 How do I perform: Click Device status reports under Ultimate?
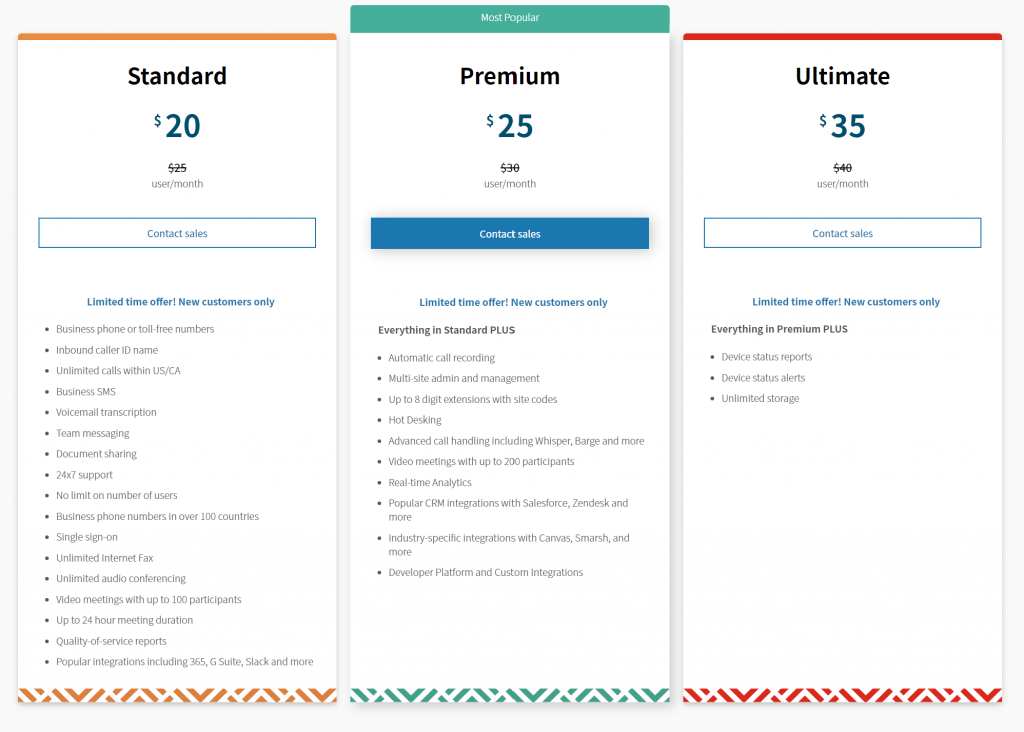pos(766,356)
